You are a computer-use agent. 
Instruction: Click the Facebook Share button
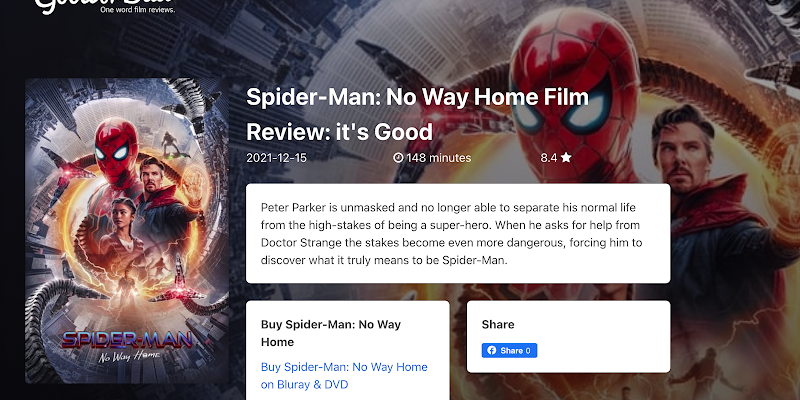click(509, 351)
